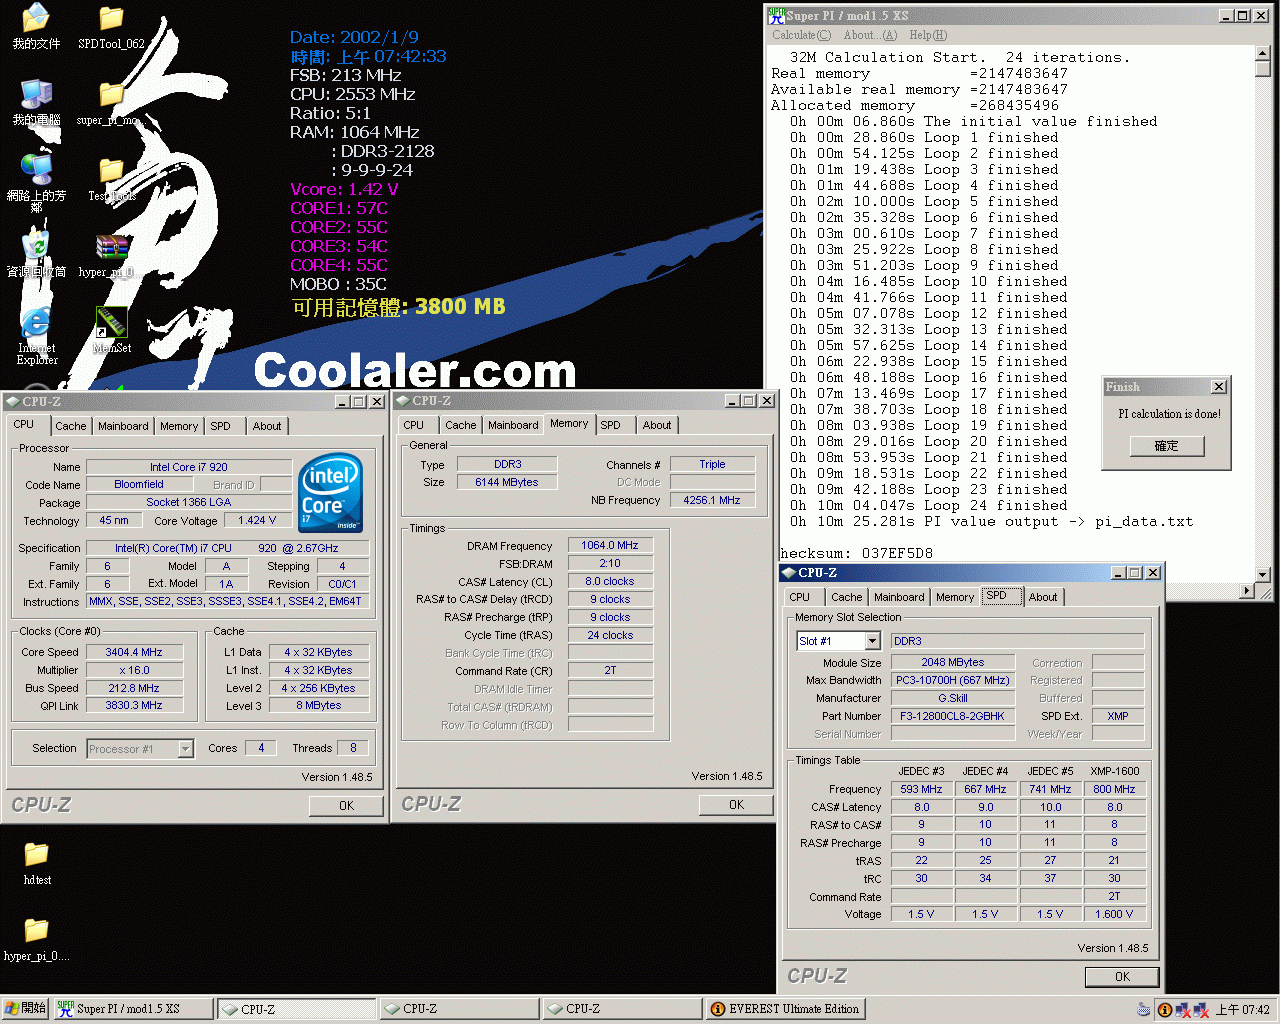Switch to Super PI taskbar button
The height and width of the screenshot is (1024, 1280).
[132, 1009]
